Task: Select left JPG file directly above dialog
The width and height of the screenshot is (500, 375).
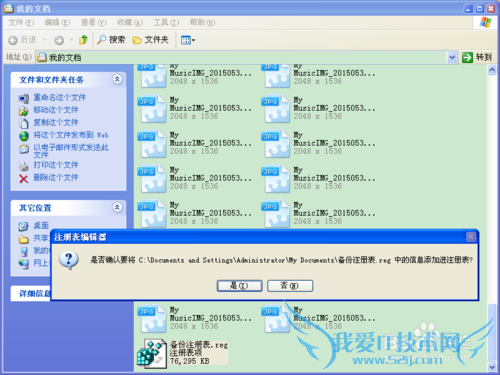Action: (x=152, y=213)
